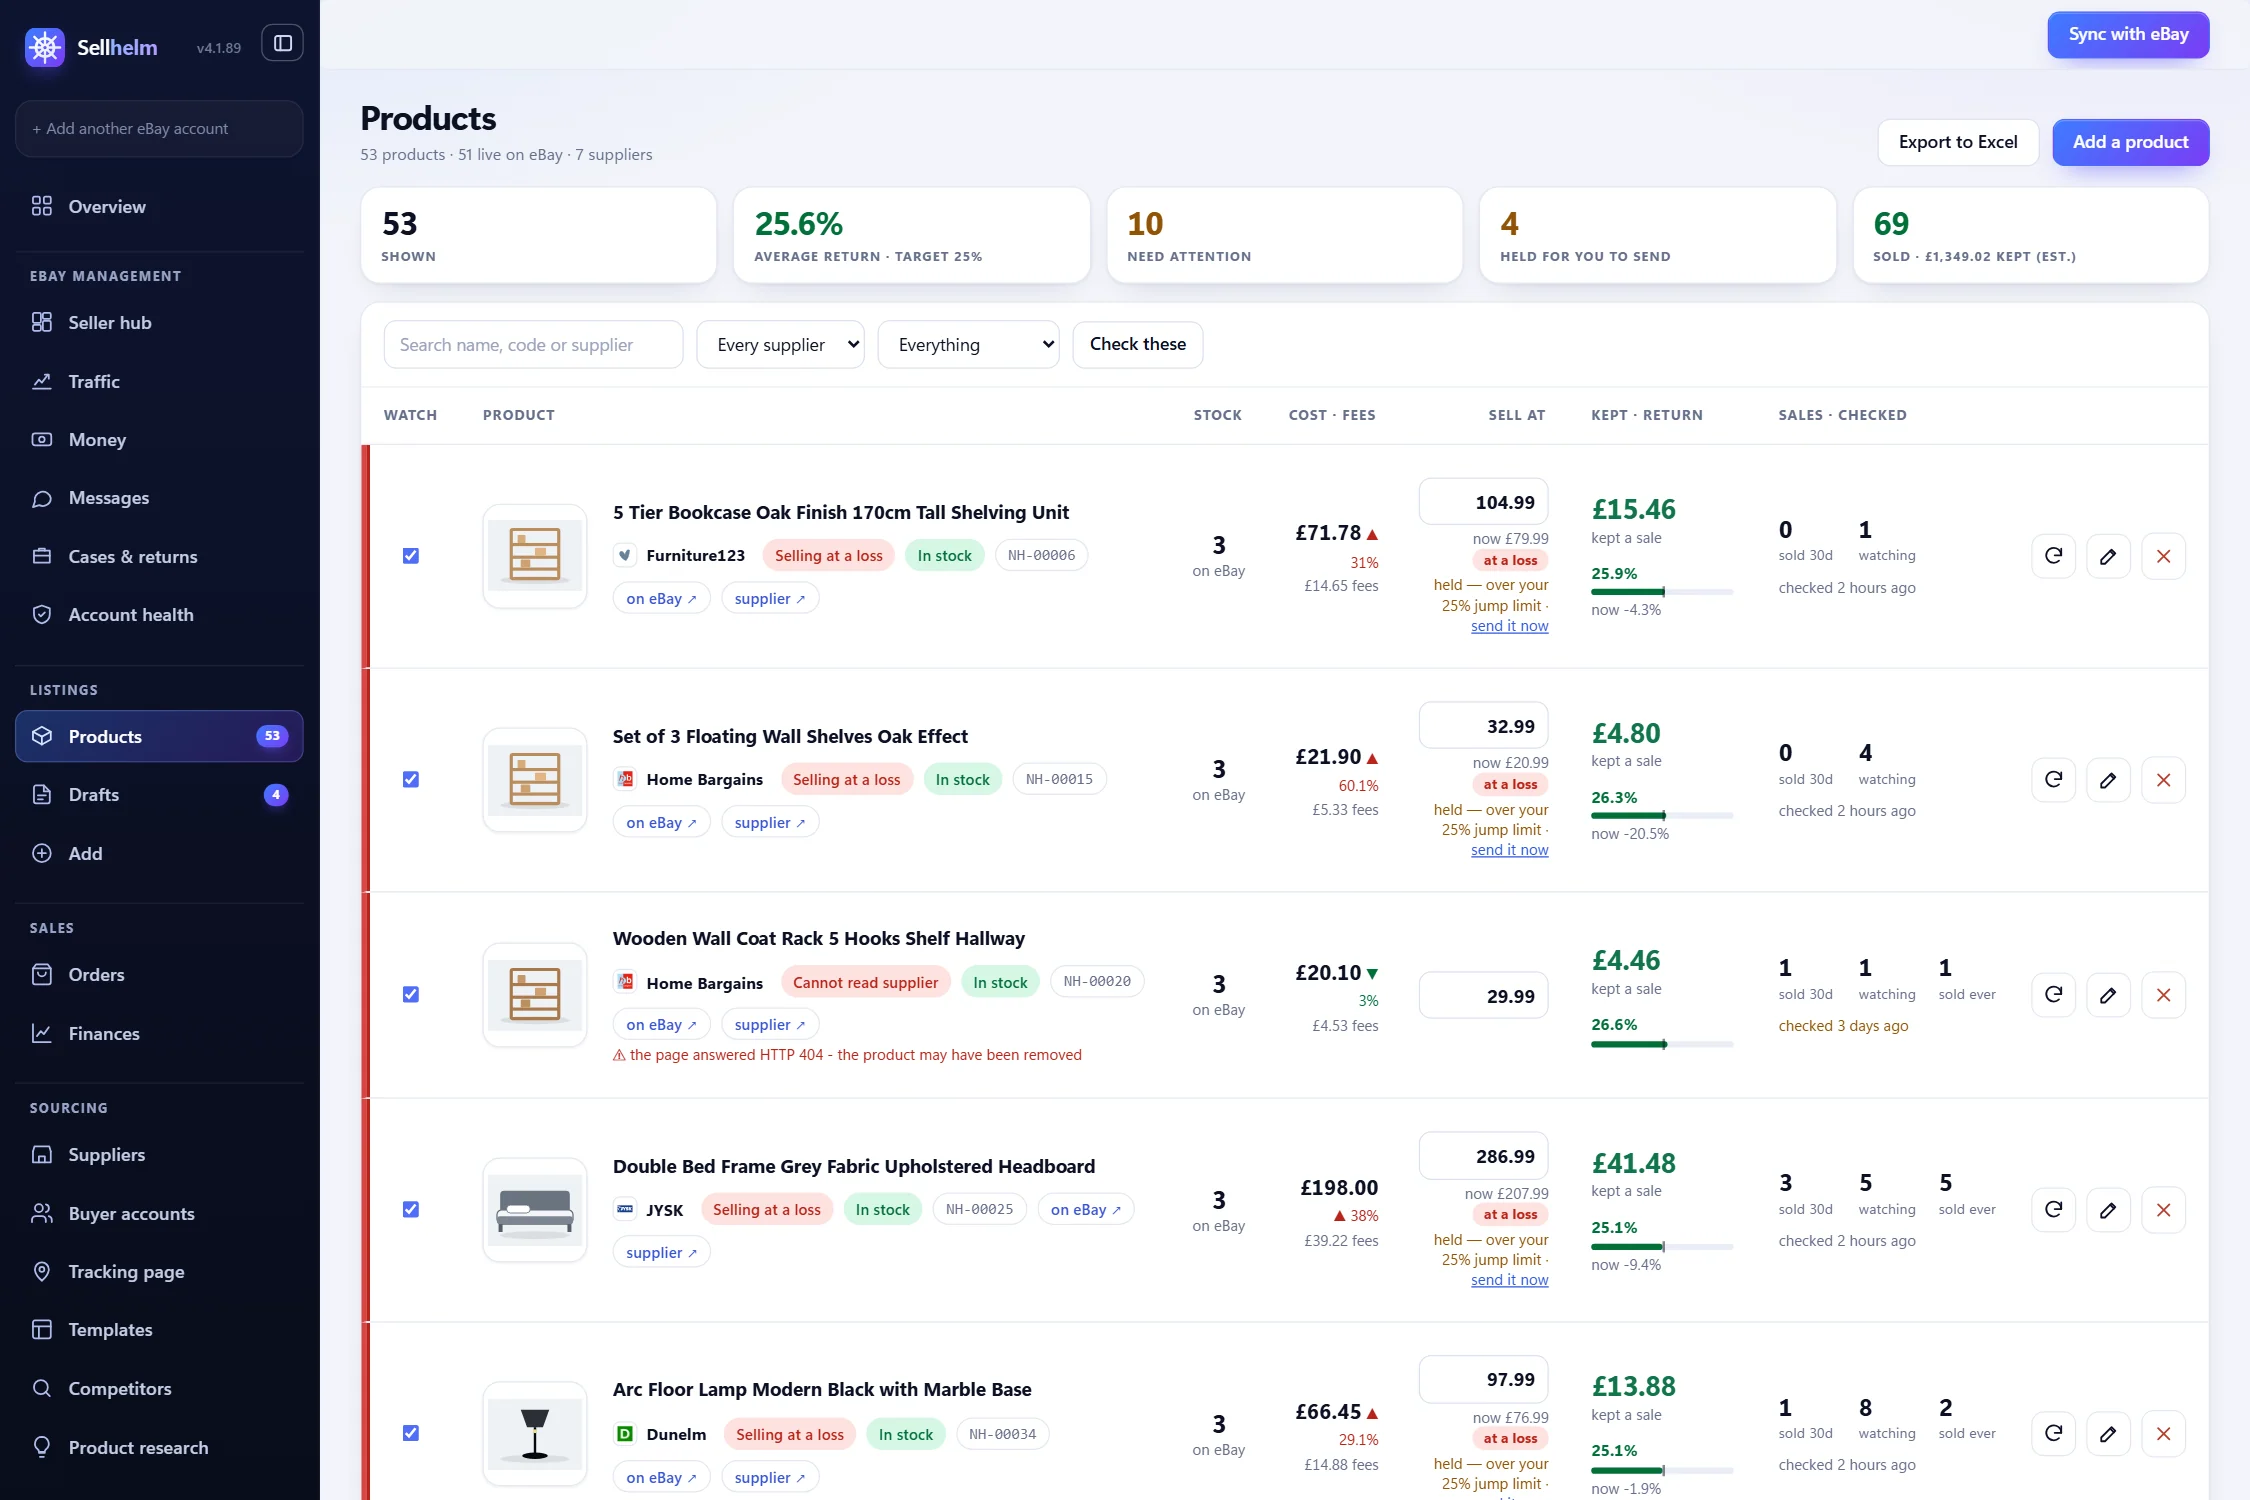The width and height of the screenshot is (2250, 1500).
Task: Click the return bar for Wooden Coat Rack
Action: tap(1662, 1045)
